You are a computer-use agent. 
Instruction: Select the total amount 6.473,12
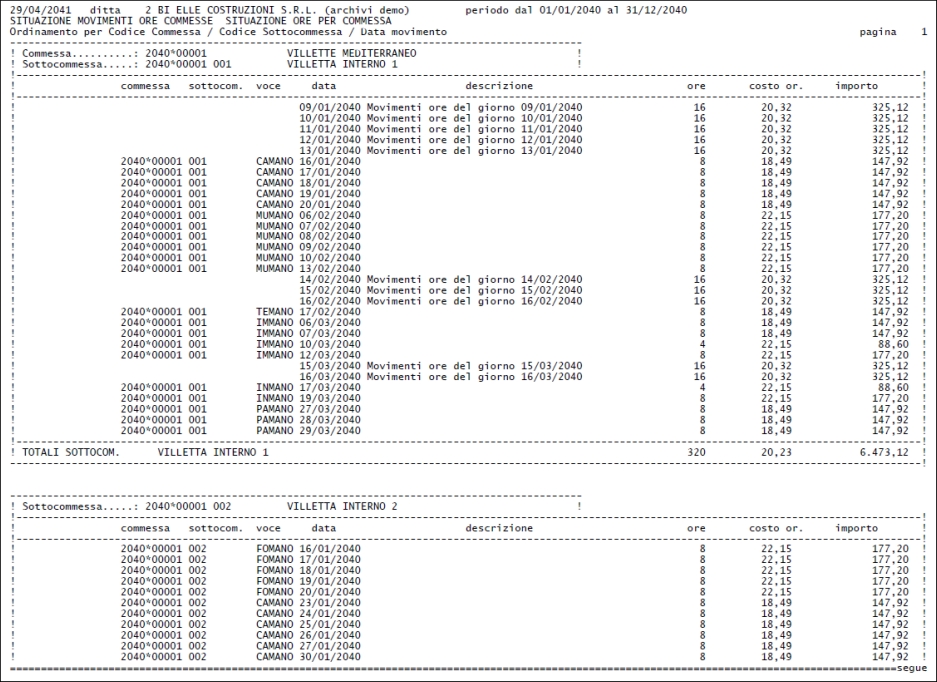(x=884, y=452)
